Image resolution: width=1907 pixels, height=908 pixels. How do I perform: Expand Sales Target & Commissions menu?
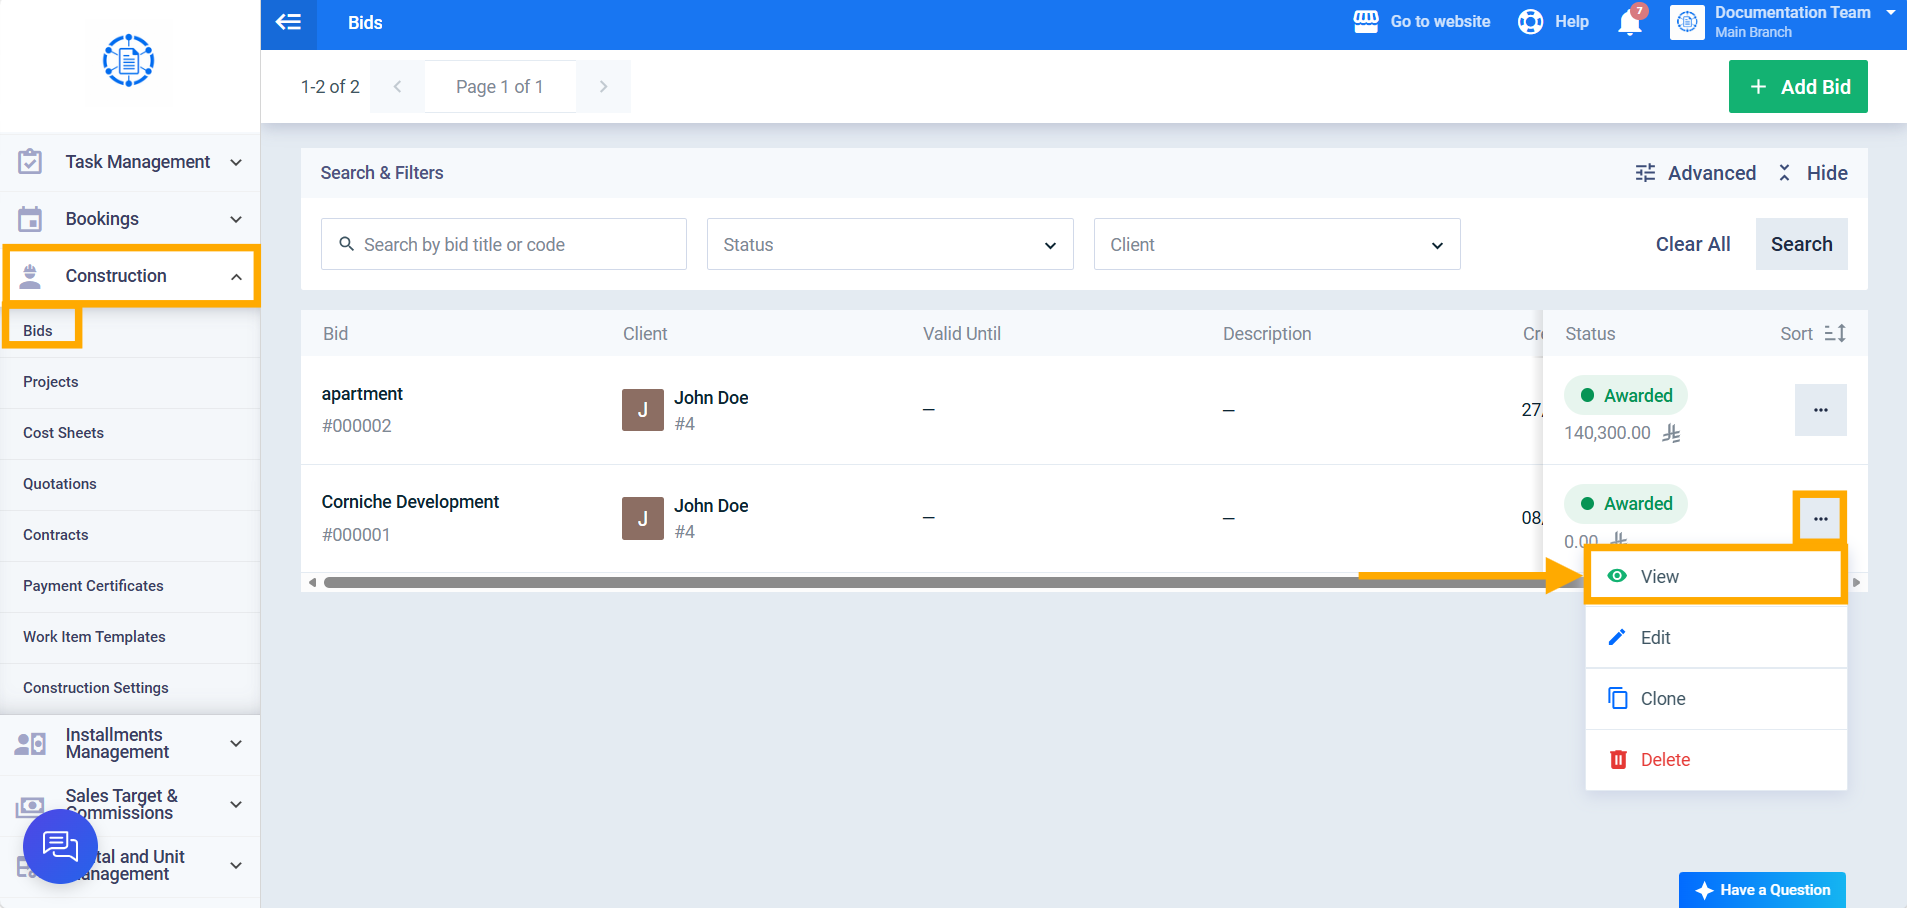point(130,805)
